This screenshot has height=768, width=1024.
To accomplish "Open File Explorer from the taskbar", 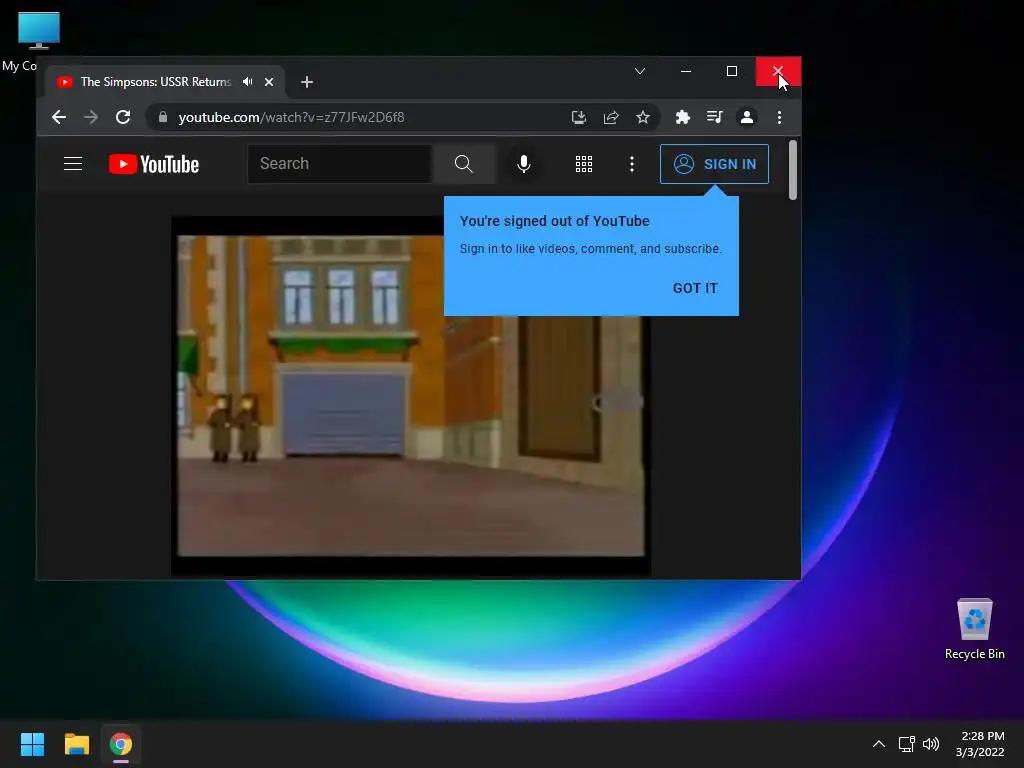I will click(76, 744).
